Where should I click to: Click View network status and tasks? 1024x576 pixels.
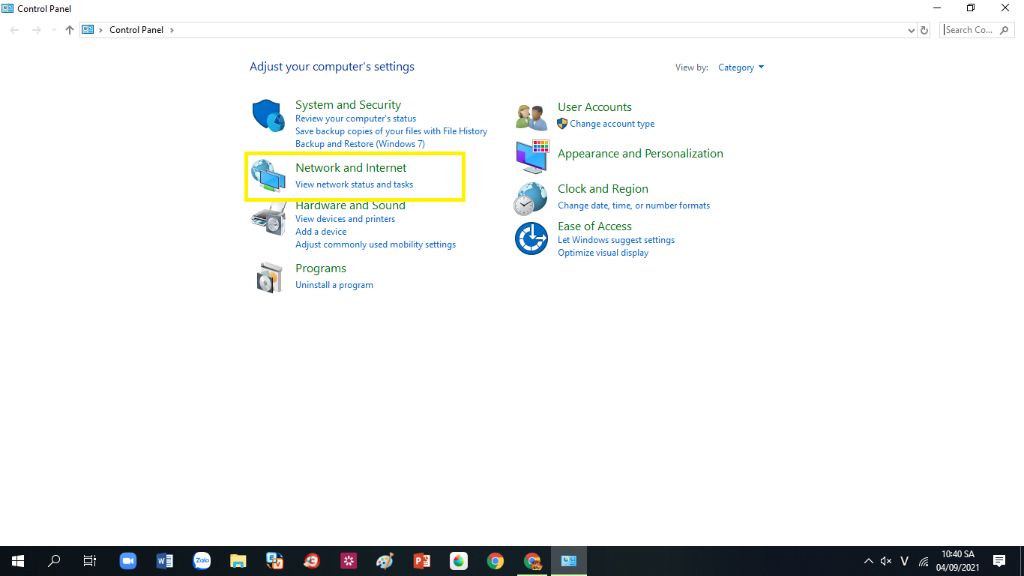coord(354,185)
